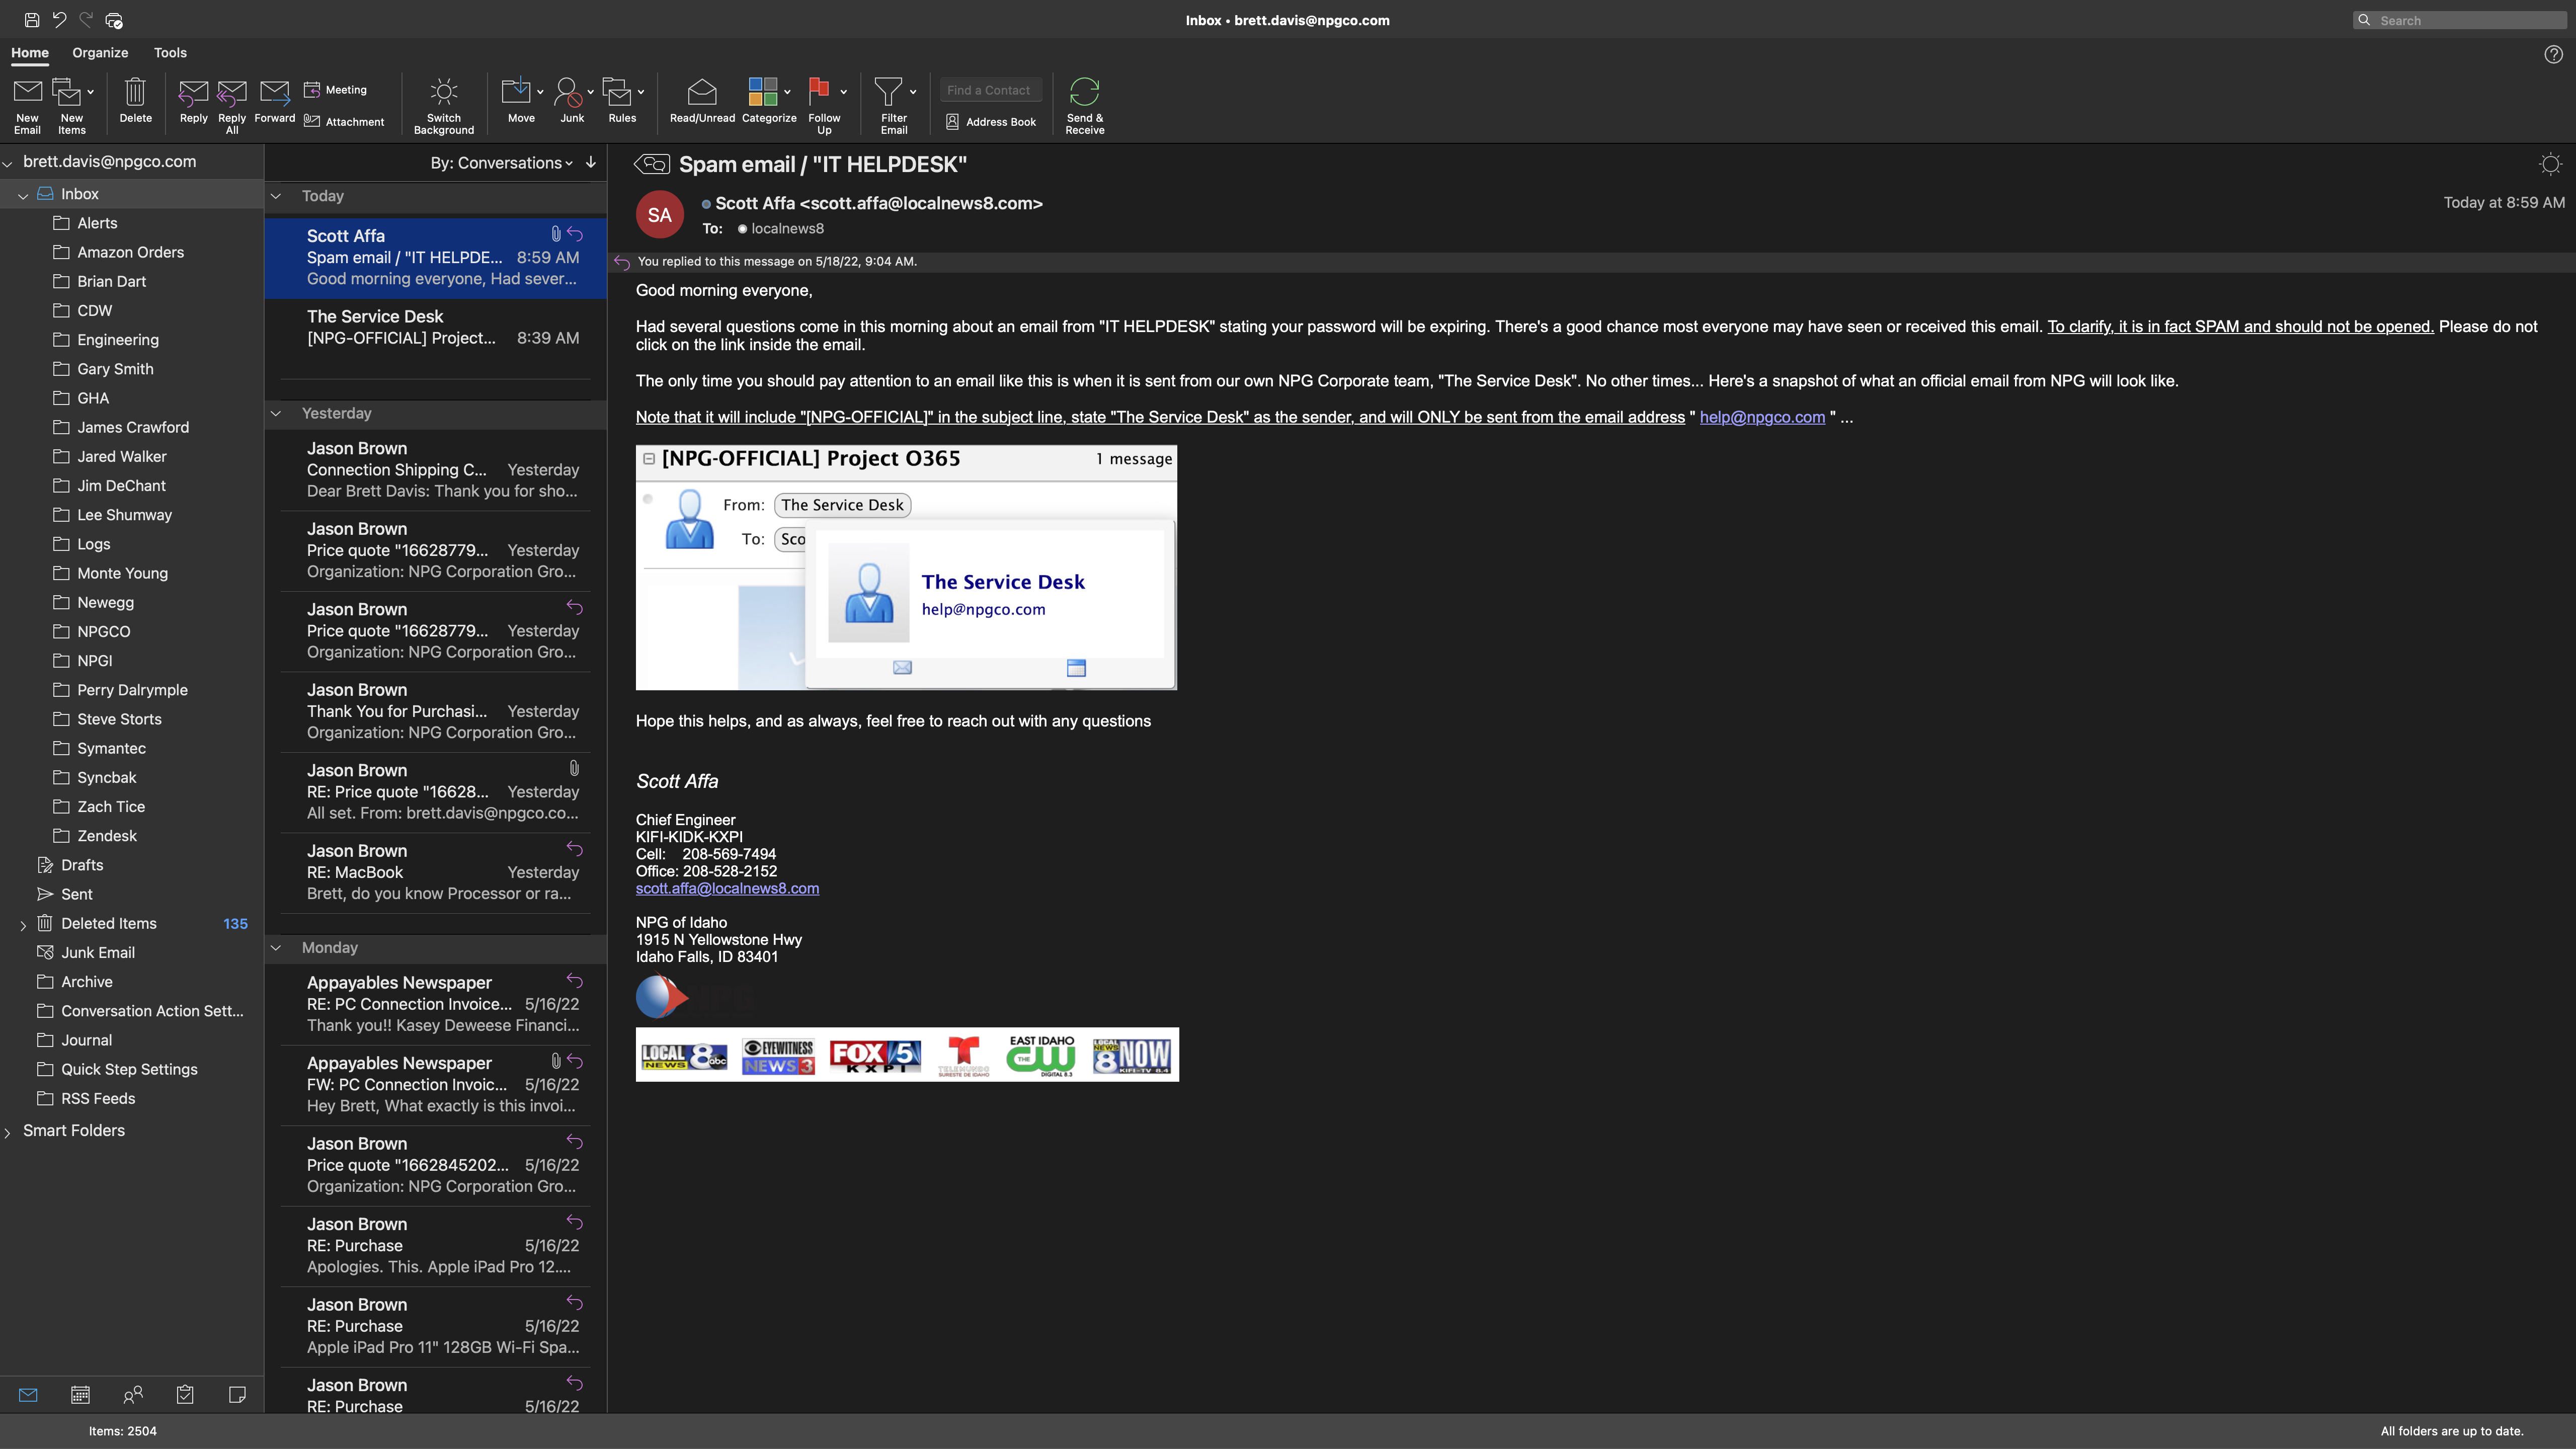The height and width of the screenshot is (1449, 2576).
Task: Click scott.affa@localnews8.com signature link
Action: click(x=727, y=888)
